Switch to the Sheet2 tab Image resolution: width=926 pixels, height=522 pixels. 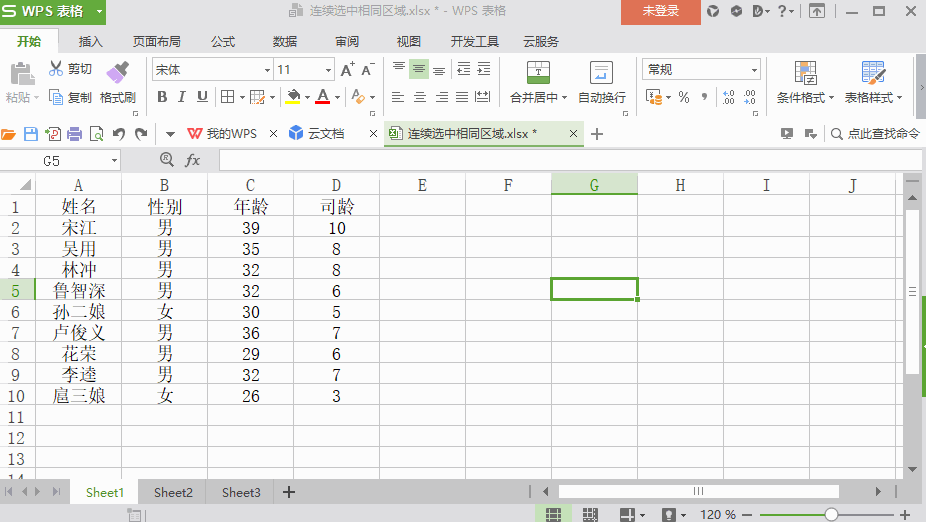pyautogui.click(x=173, y=492)
